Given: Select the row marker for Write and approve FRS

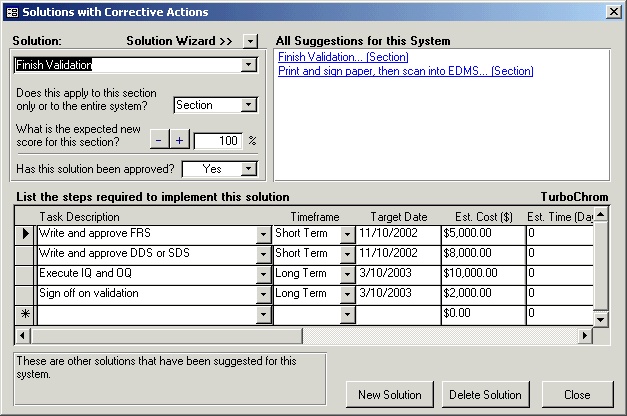Looking at the screenshot, I should coord(24,234).
